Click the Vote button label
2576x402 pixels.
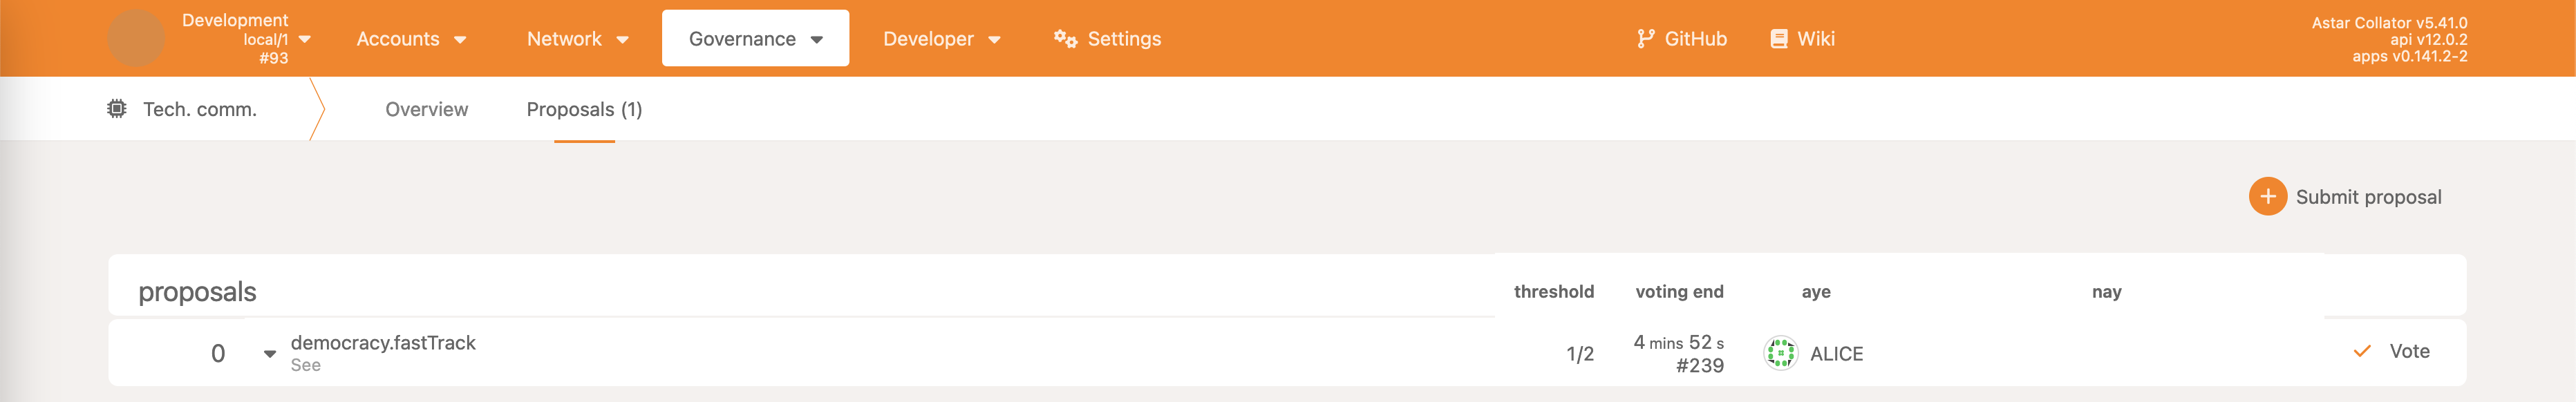(x=2409, y=351)
